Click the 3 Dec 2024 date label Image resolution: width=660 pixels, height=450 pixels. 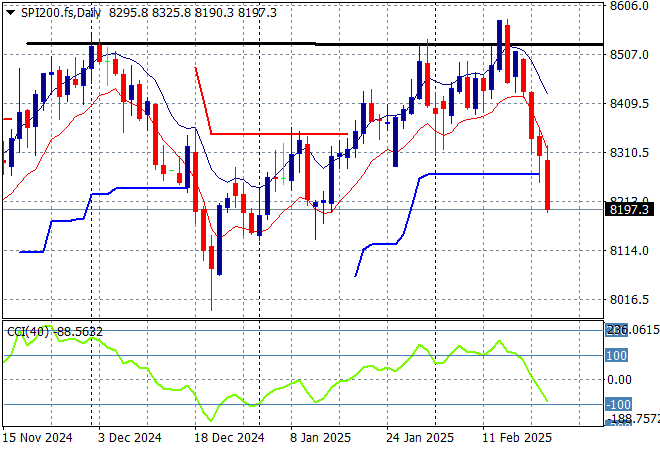click(129, 438)
